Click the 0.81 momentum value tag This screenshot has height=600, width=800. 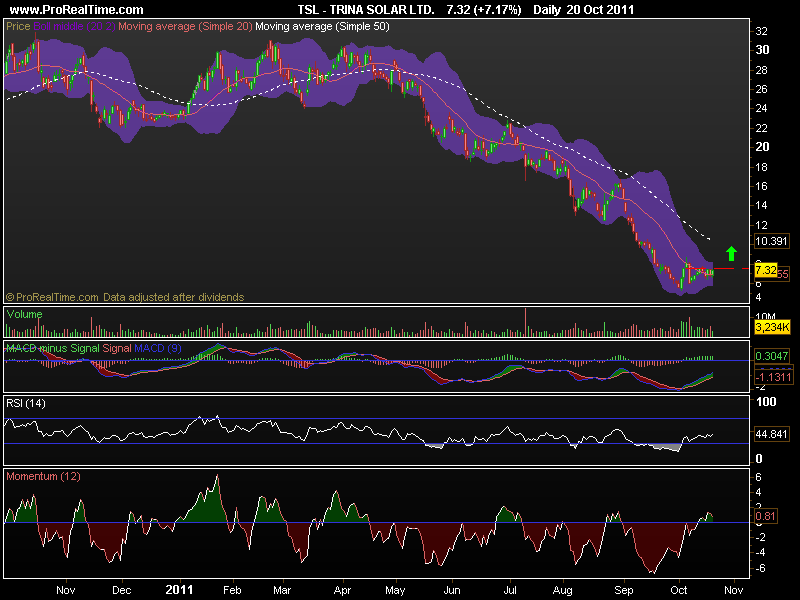(x=765, y=516)
